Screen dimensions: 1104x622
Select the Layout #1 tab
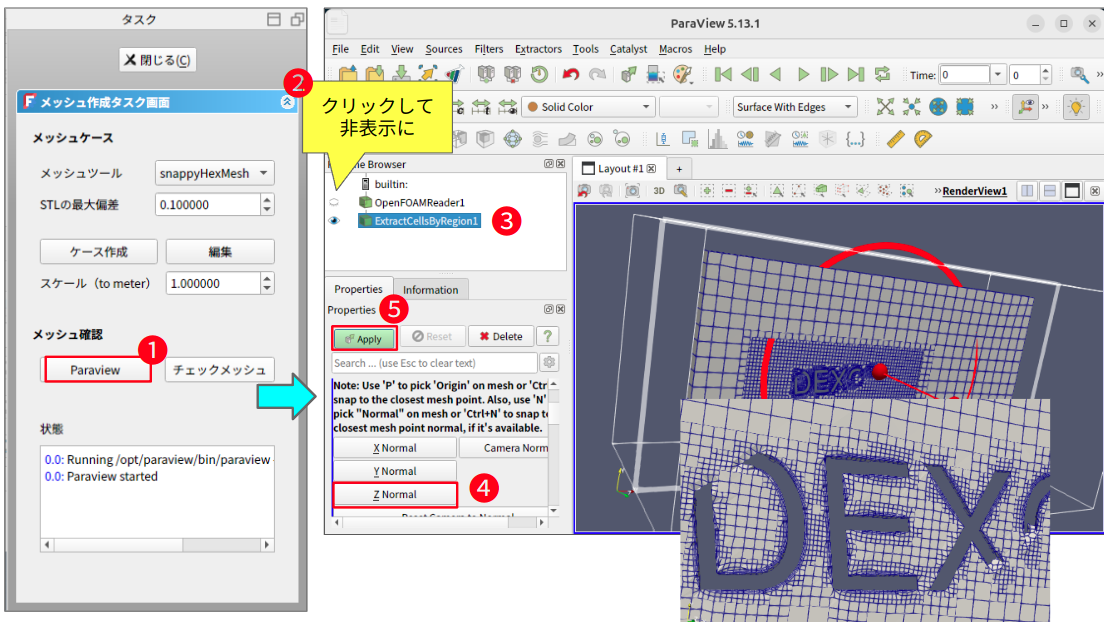coord(621,168)
